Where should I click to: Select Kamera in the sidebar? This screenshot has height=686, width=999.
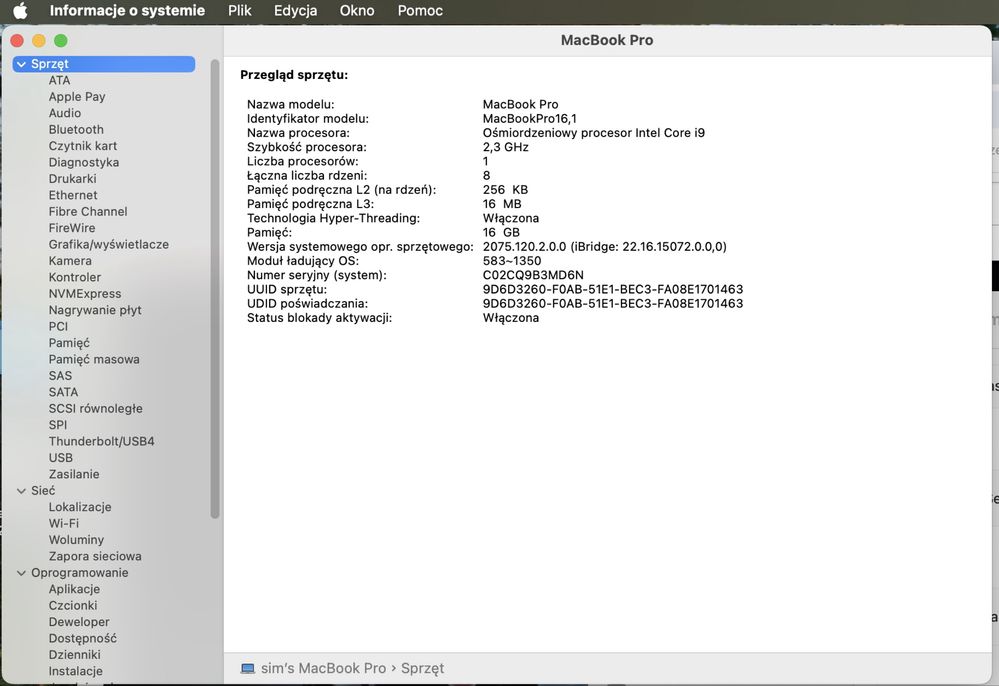(x=70, y=261)
